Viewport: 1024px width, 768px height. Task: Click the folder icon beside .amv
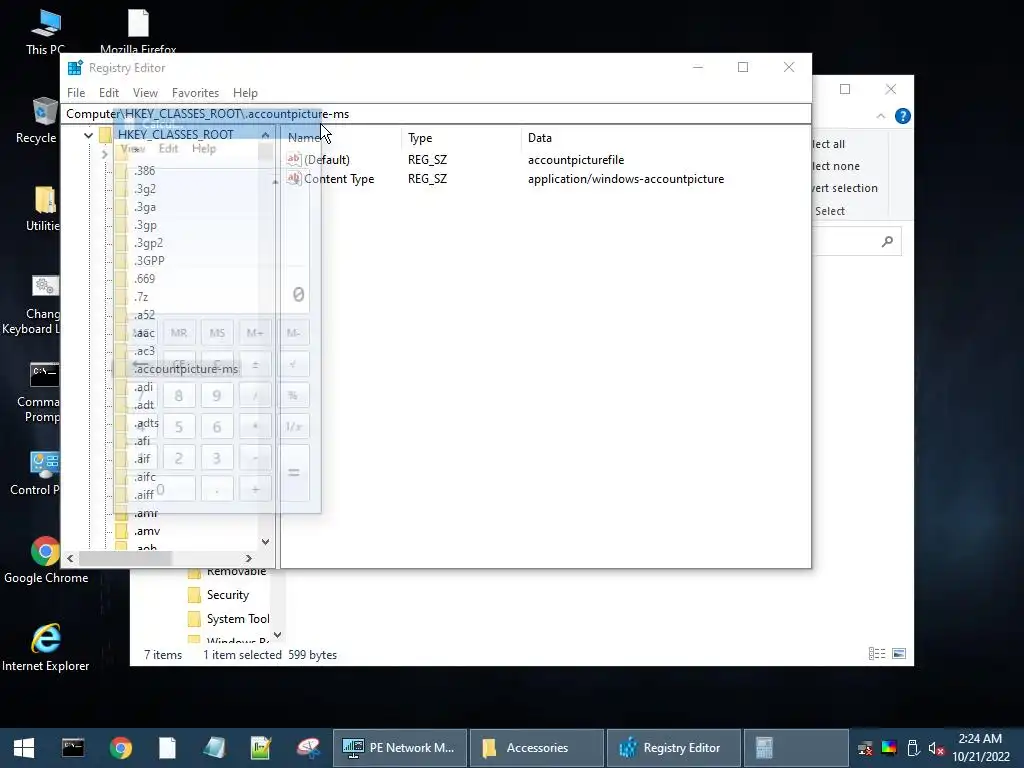[x=121, y=531]
